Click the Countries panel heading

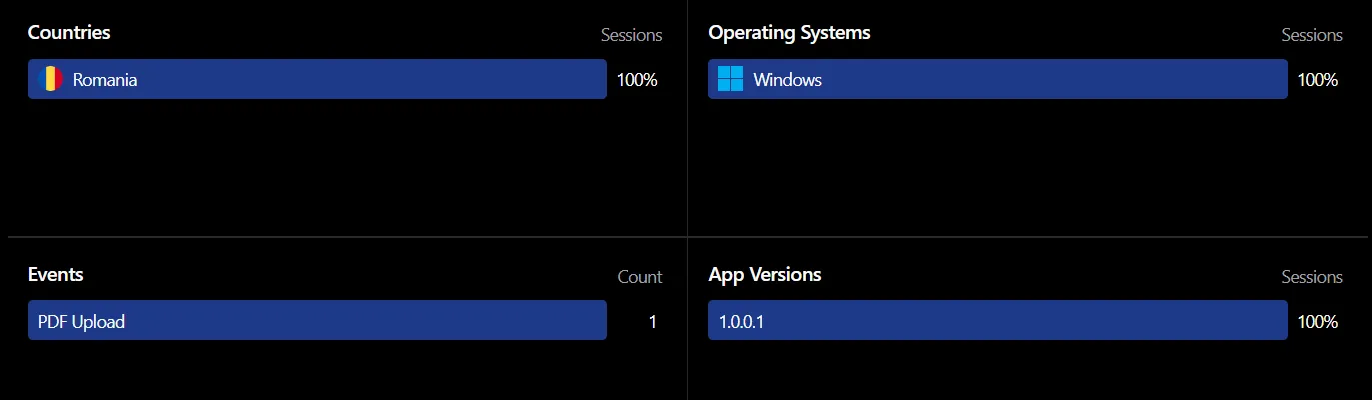[69, 33]
